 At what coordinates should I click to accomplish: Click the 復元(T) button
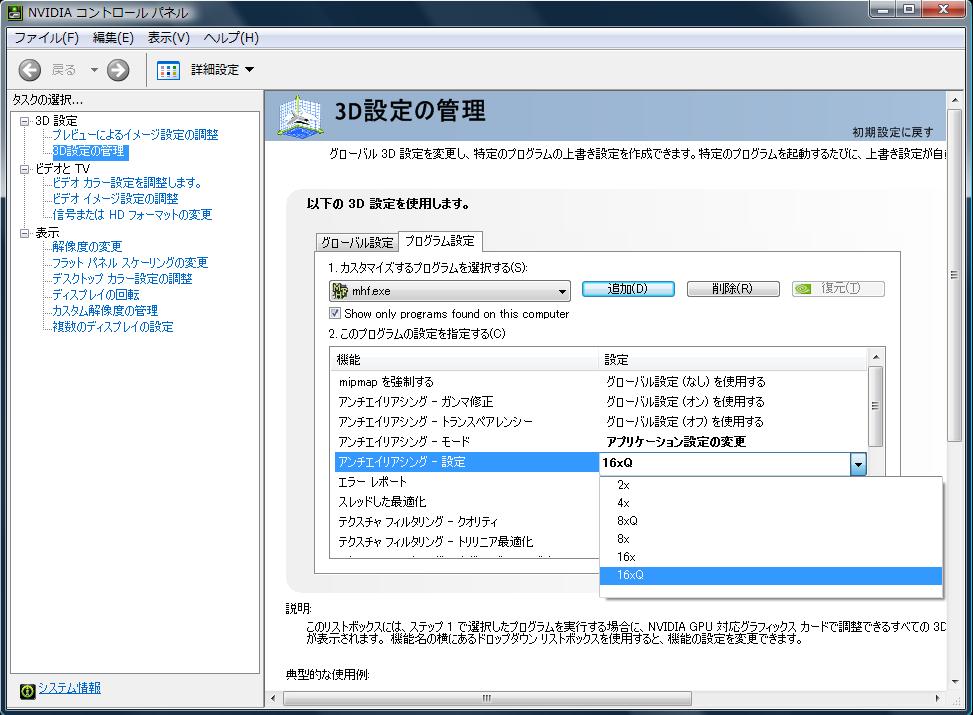tap(838, 289)
